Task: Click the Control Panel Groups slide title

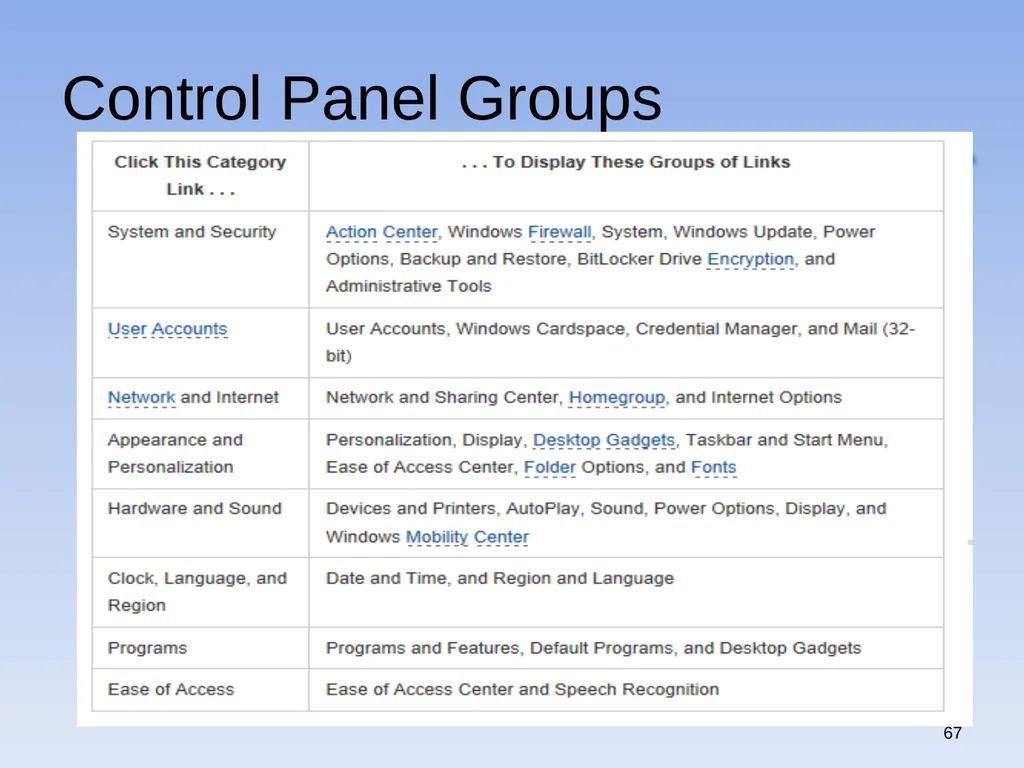Action: 362,98
